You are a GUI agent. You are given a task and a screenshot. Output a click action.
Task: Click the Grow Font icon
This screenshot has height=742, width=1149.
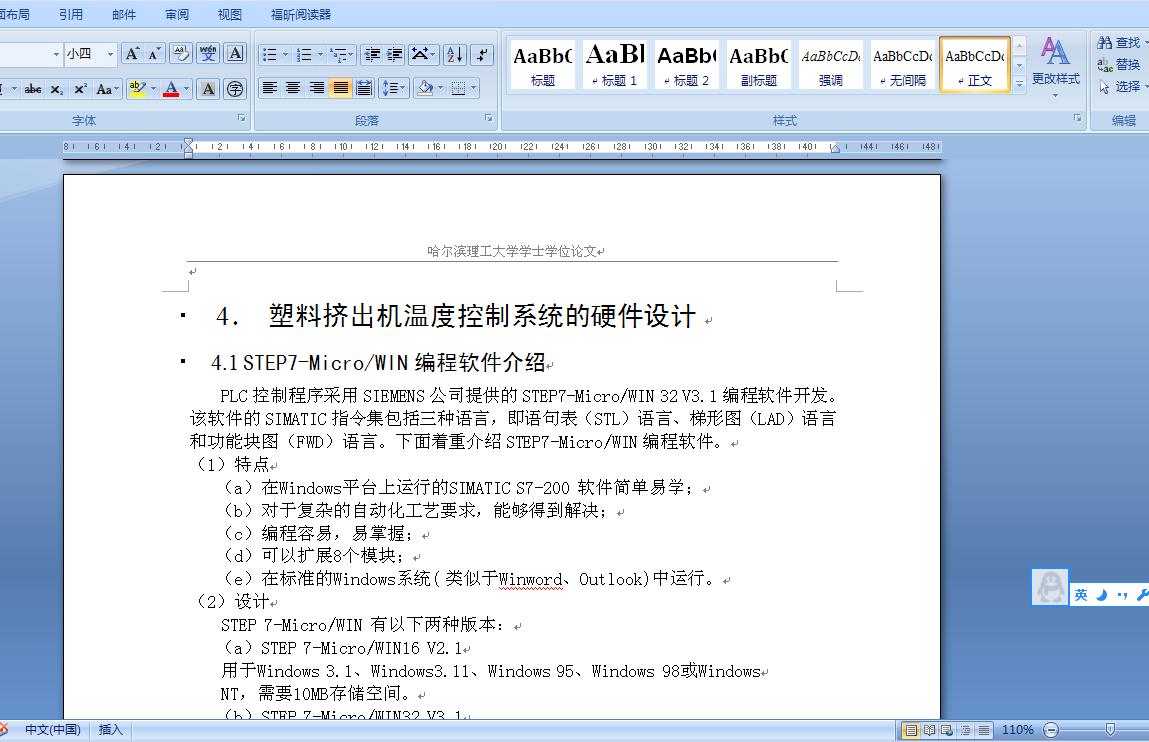click(130, 53)
